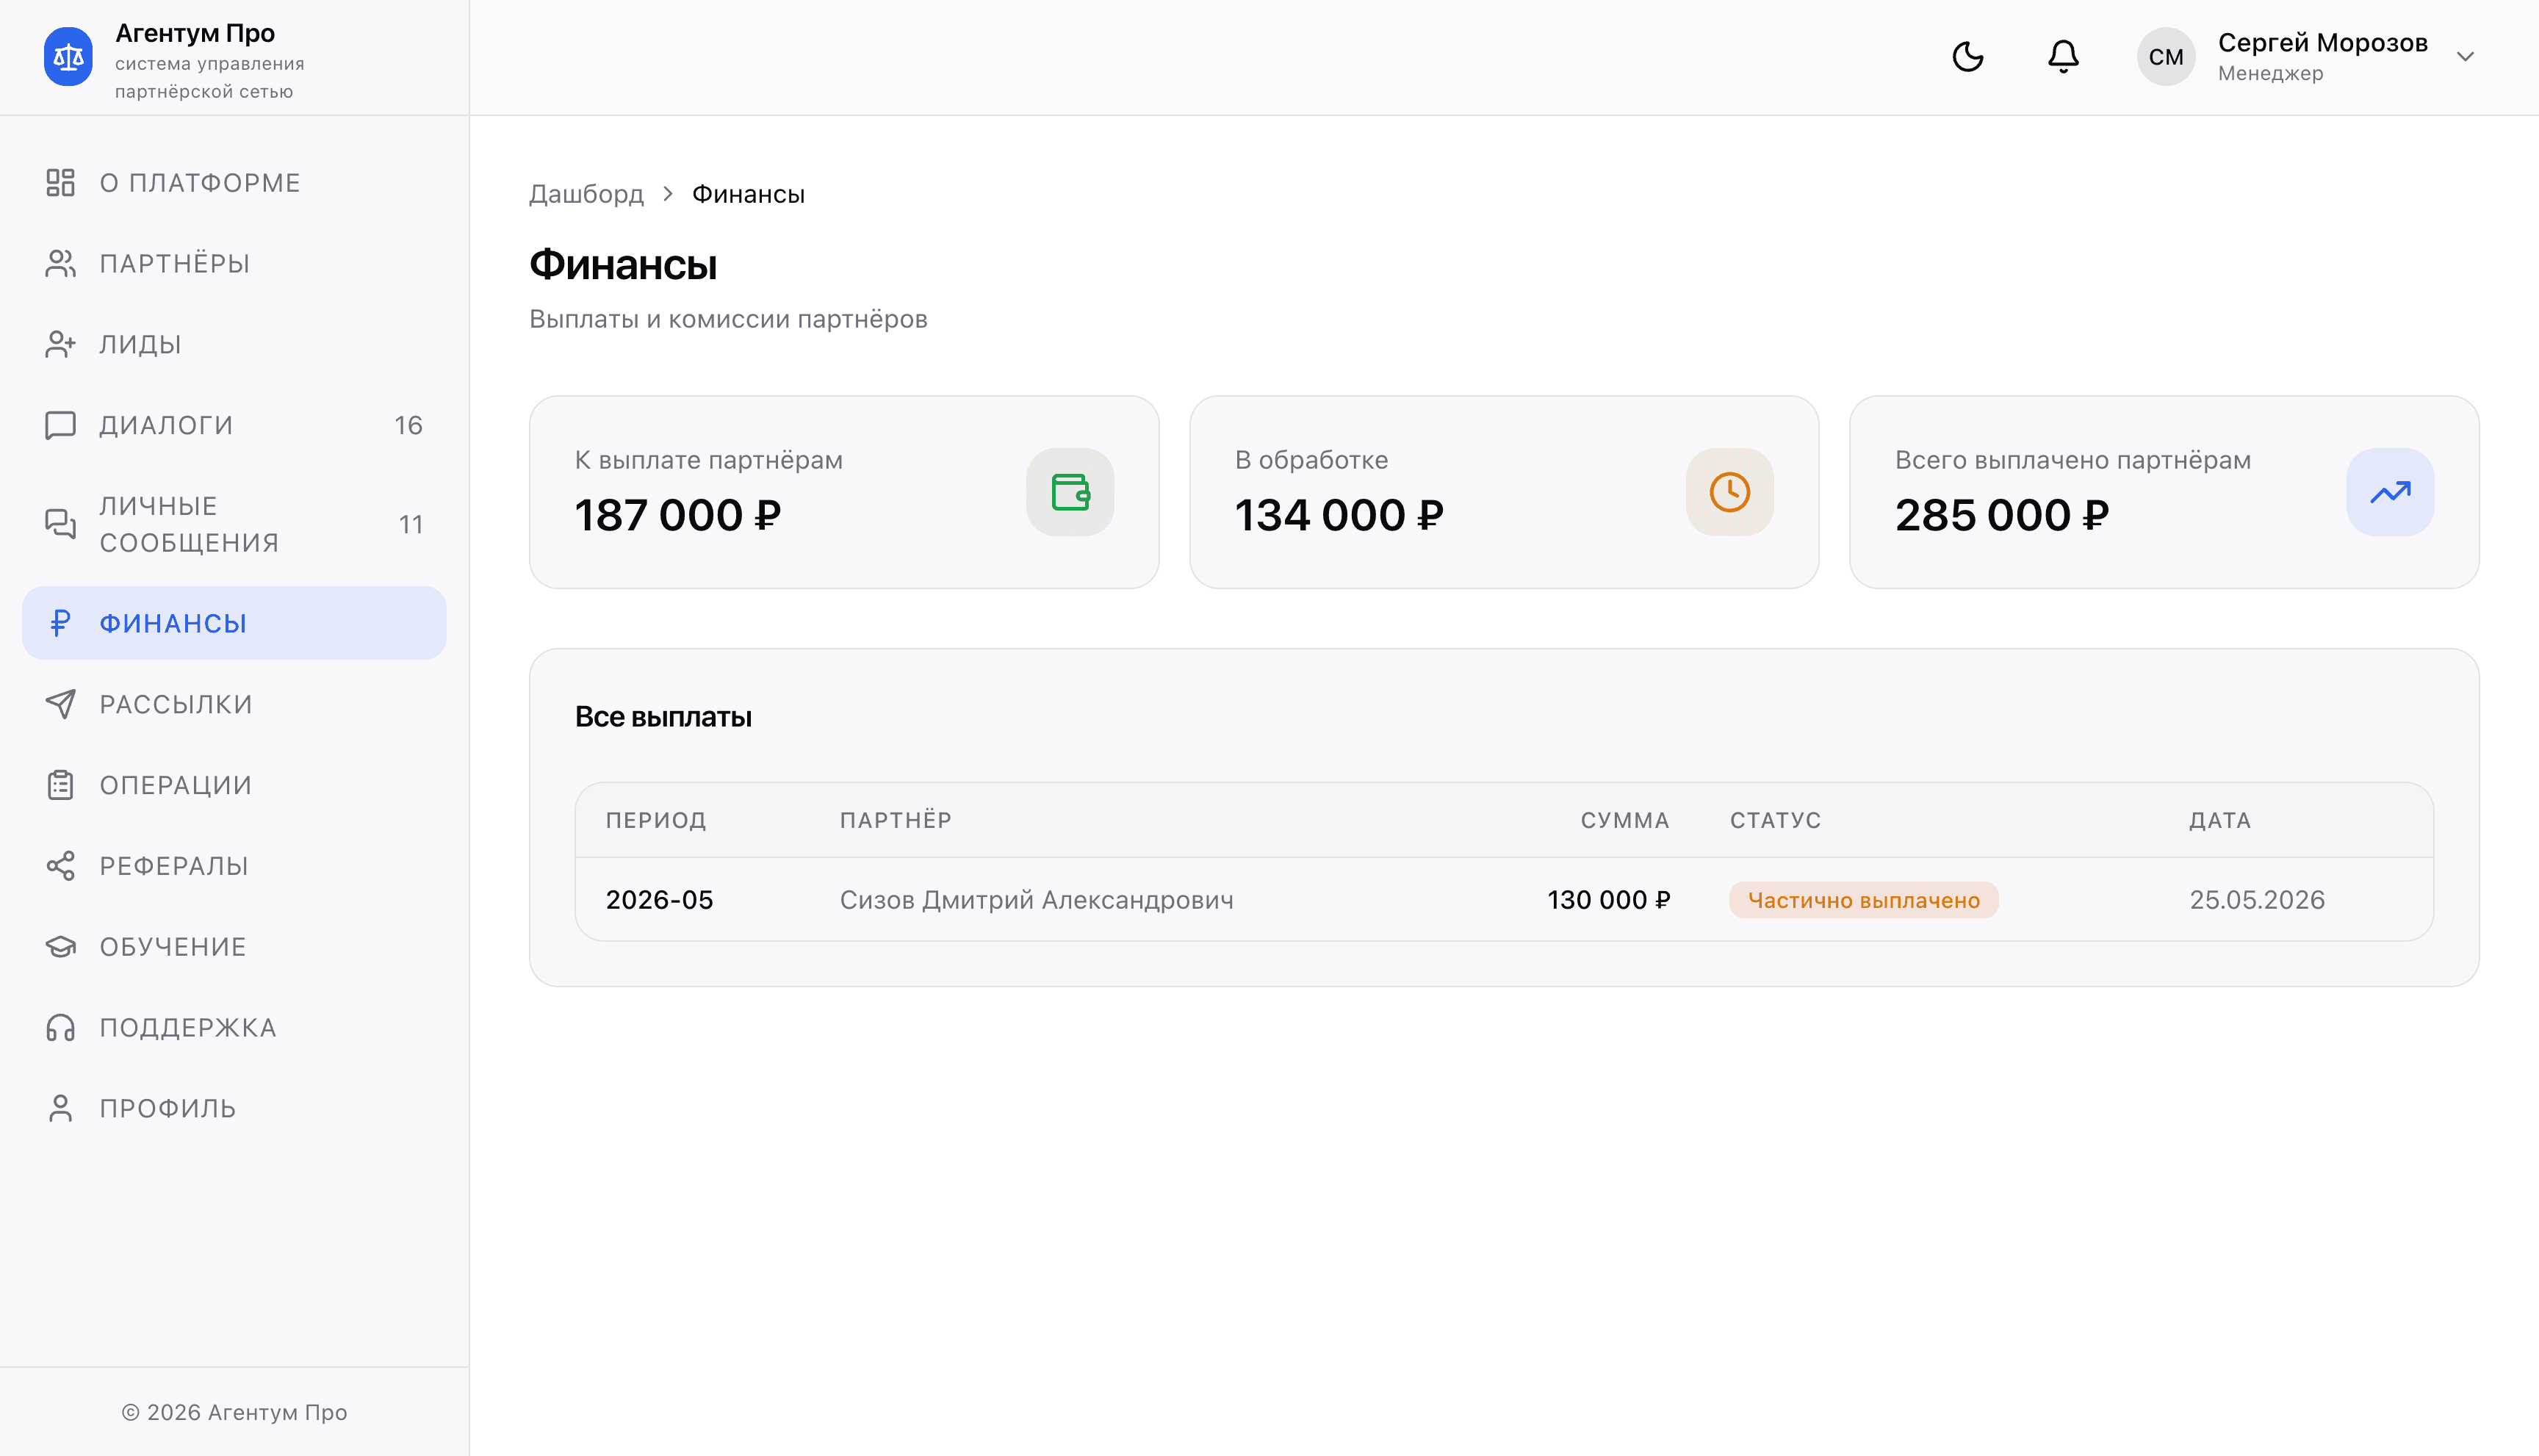Click the 187 000 ₽ payout amount

click(678, 515)
